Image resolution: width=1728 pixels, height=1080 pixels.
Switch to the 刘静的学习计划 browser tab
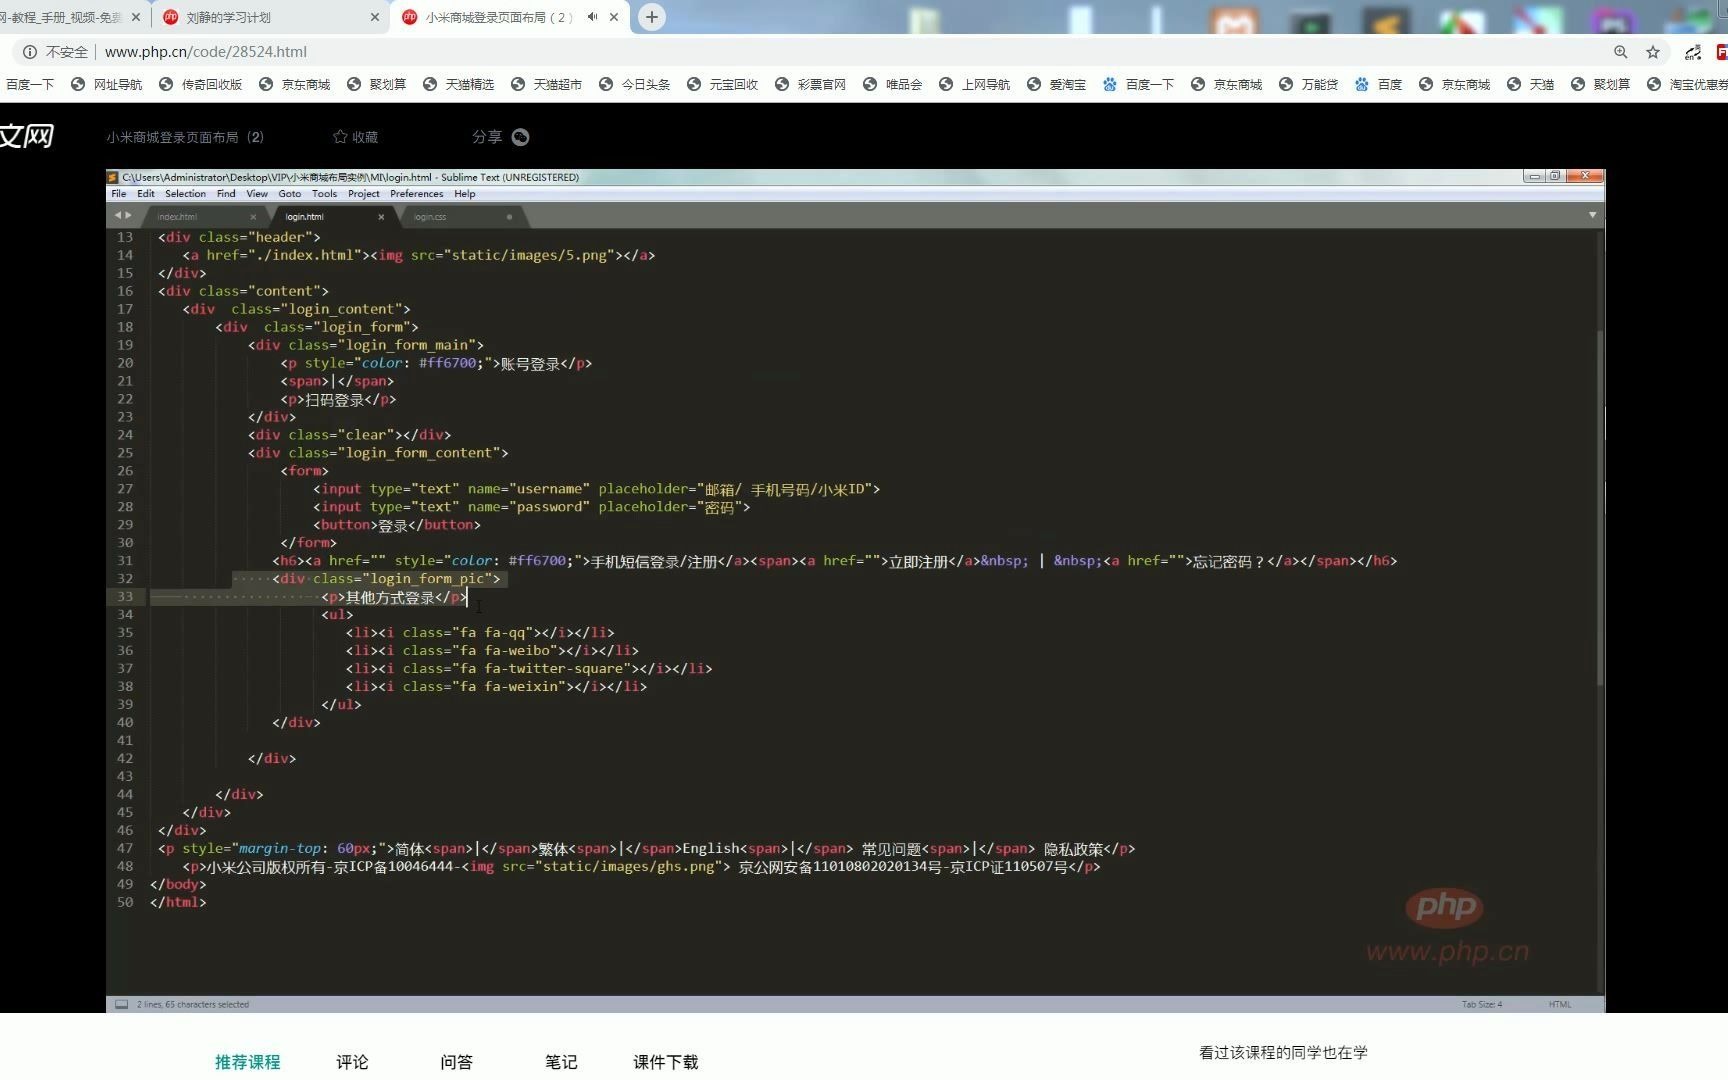click(x=270, y=17)
